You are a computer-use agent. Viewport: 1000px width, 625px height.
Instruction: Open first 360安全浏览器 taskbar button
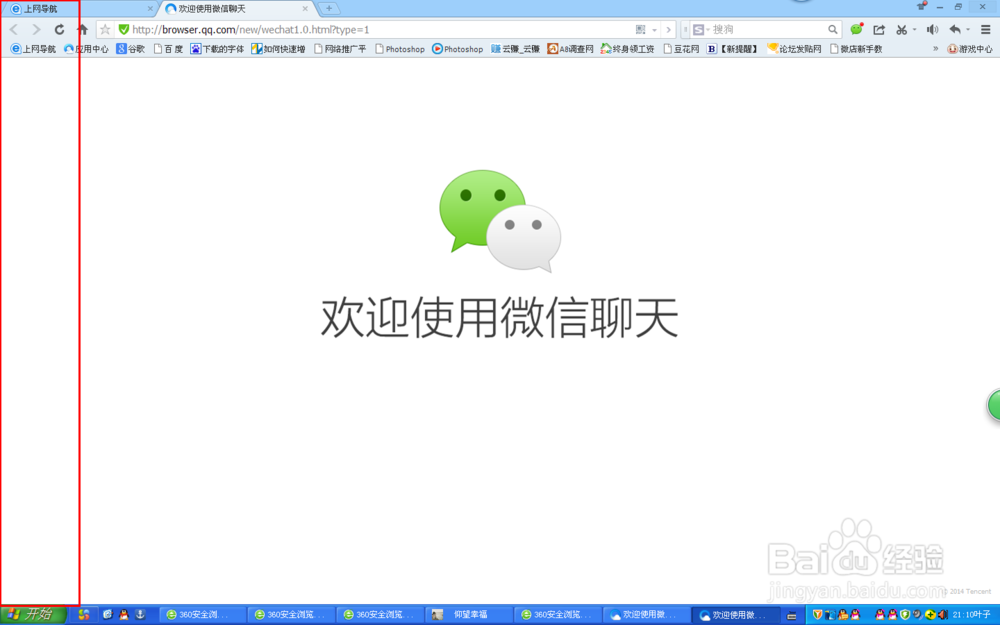(202, 615)
